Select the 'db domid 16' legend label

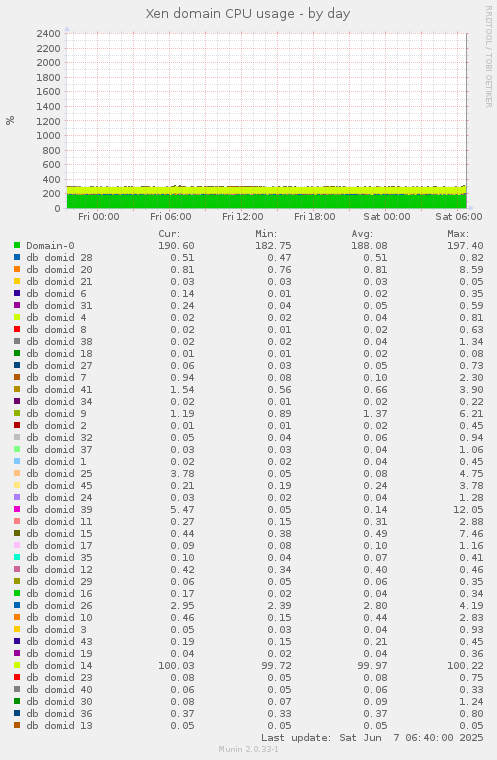tap(59, 594)
